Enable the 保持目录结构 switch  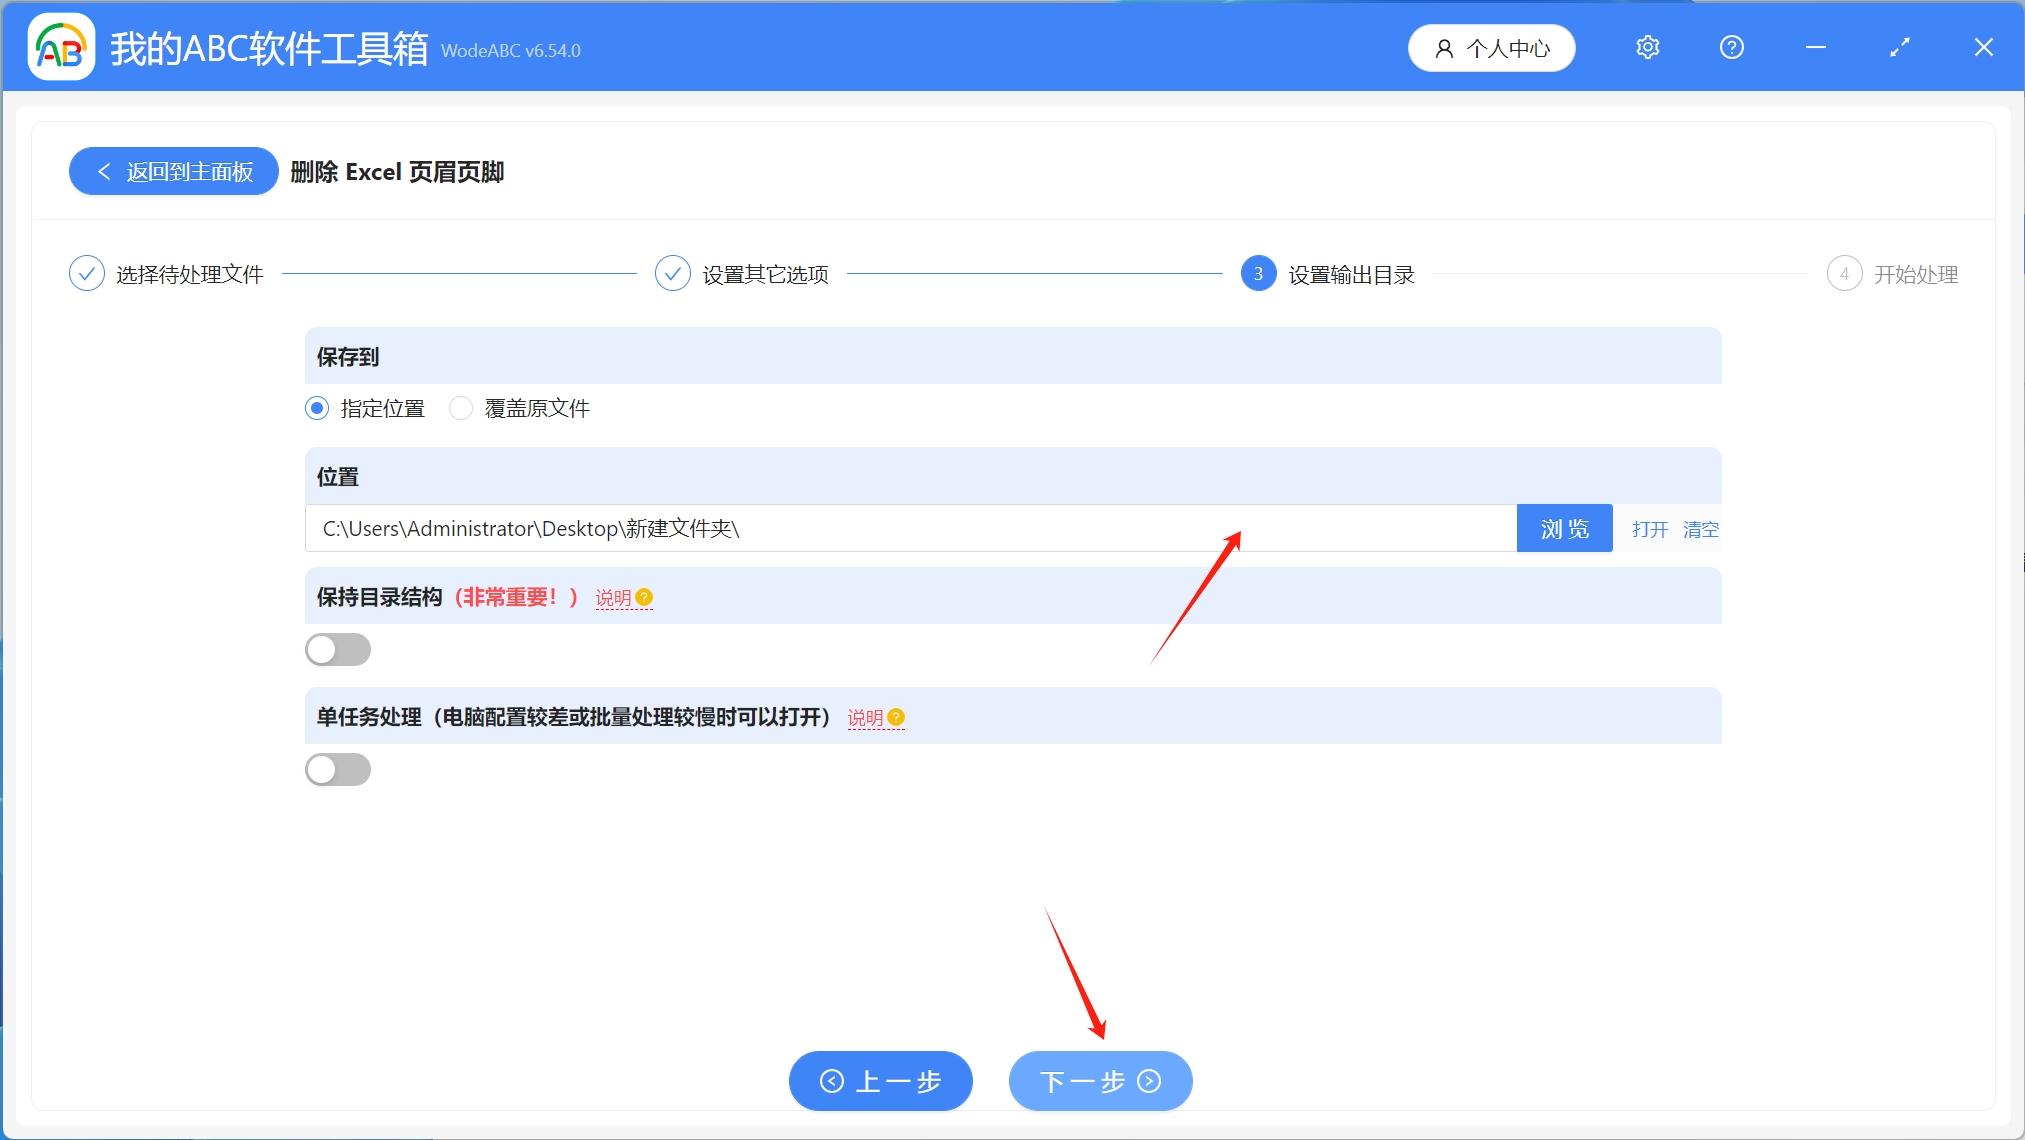click(x=338, y=649)
